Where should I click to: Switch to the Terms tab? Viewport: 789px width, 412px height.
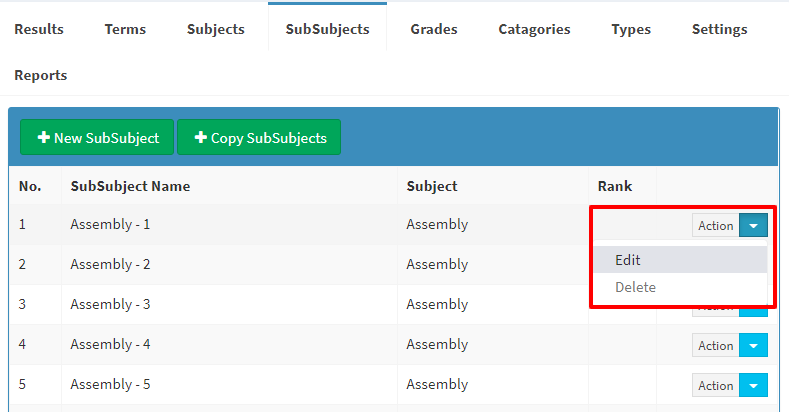(x=125, y=29)
